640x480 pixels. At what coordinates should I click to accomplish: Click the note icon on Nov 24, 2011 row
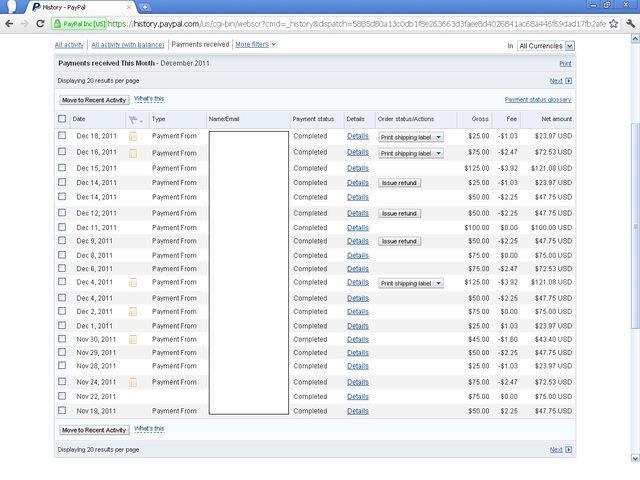point(133,382)
